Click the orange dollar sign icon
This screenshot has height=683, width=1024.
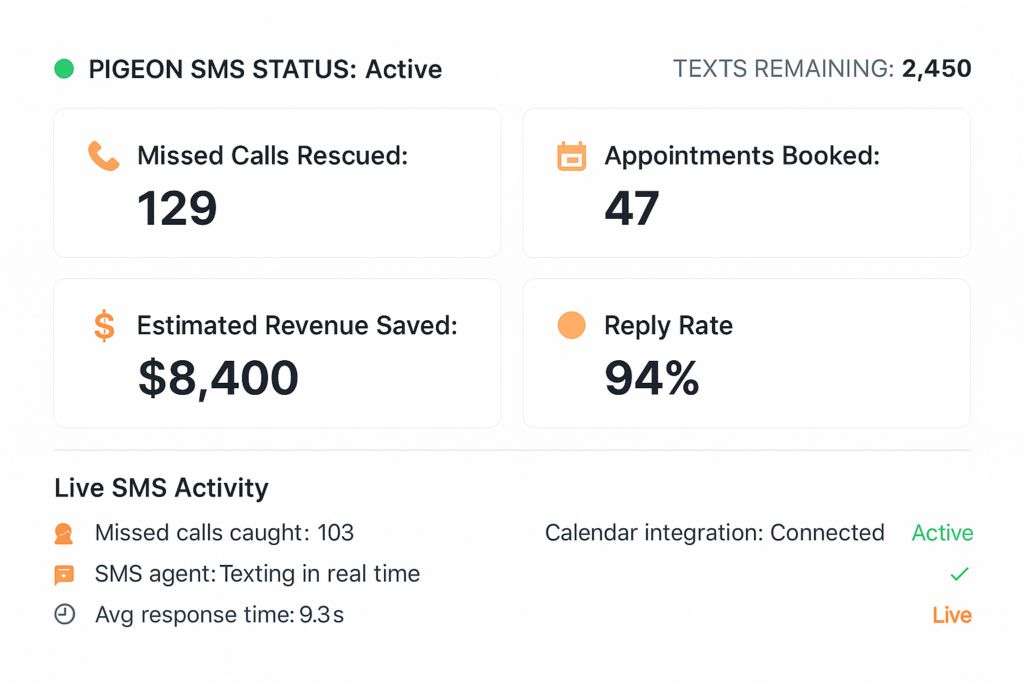click(104, 326)
